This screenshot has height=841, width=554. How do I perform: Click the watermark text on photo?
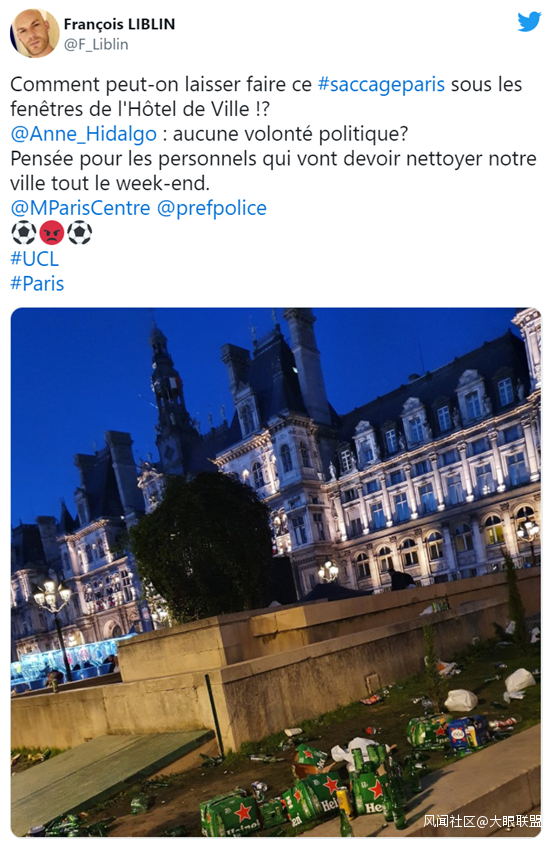[x=482, y=821]
